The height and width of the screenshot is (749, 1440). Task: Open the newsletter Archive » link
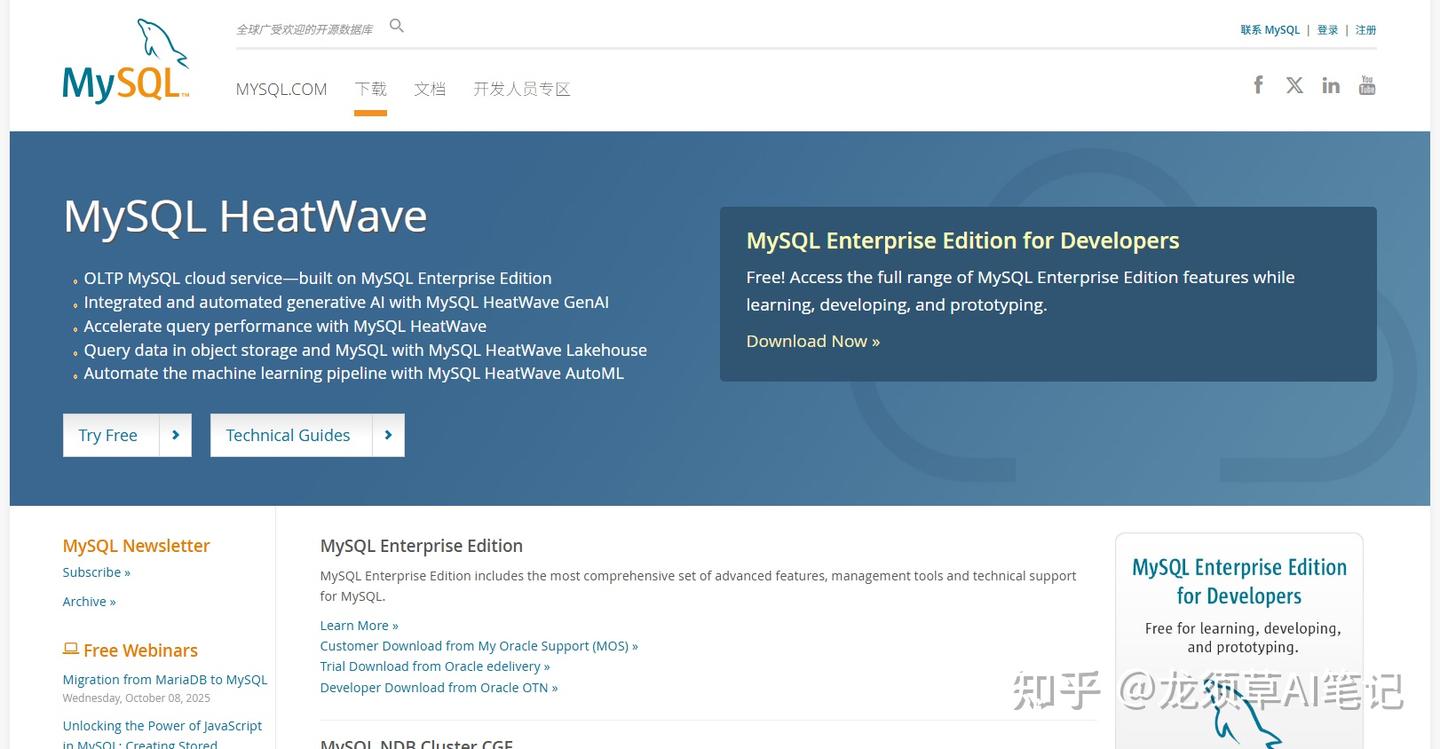pos(89,601)
